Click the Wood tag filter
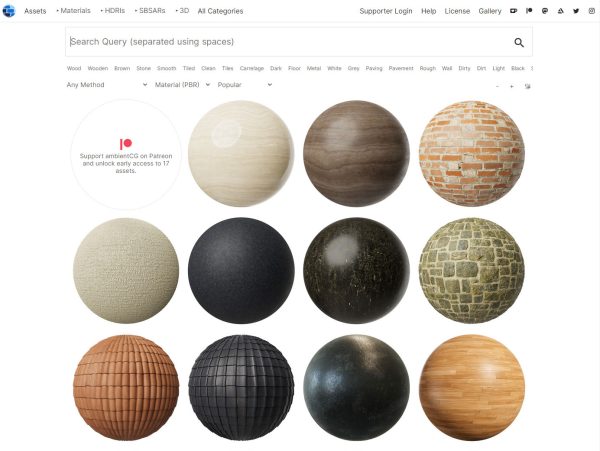 [74, 68]
